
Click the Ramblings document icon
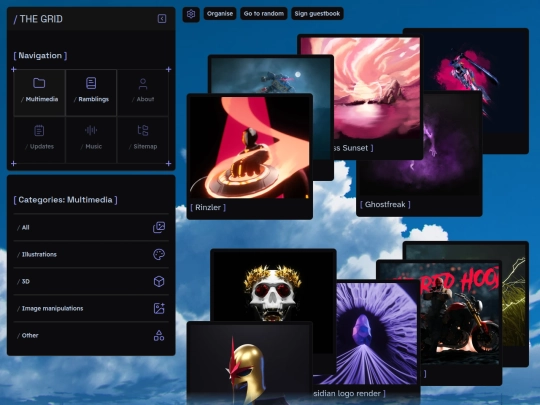91,83
